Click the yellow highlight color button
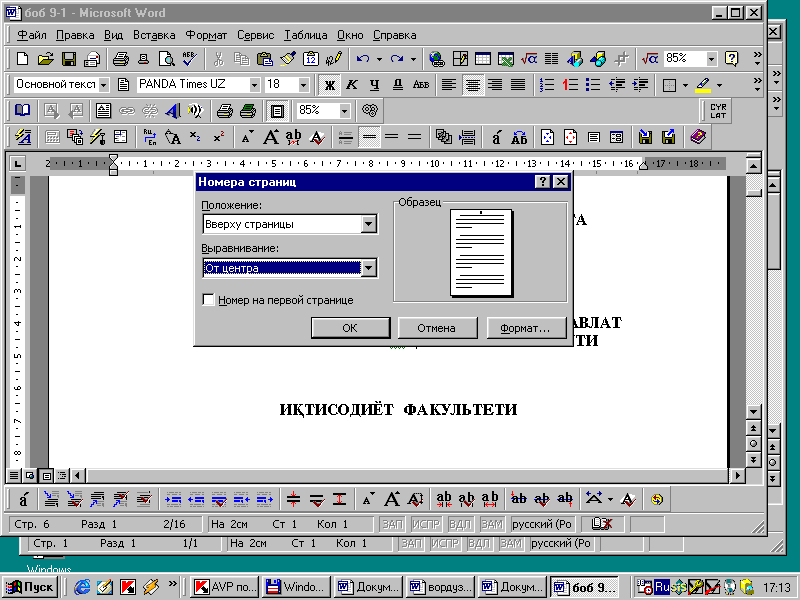Screen dimensions: 800x600 703,85
